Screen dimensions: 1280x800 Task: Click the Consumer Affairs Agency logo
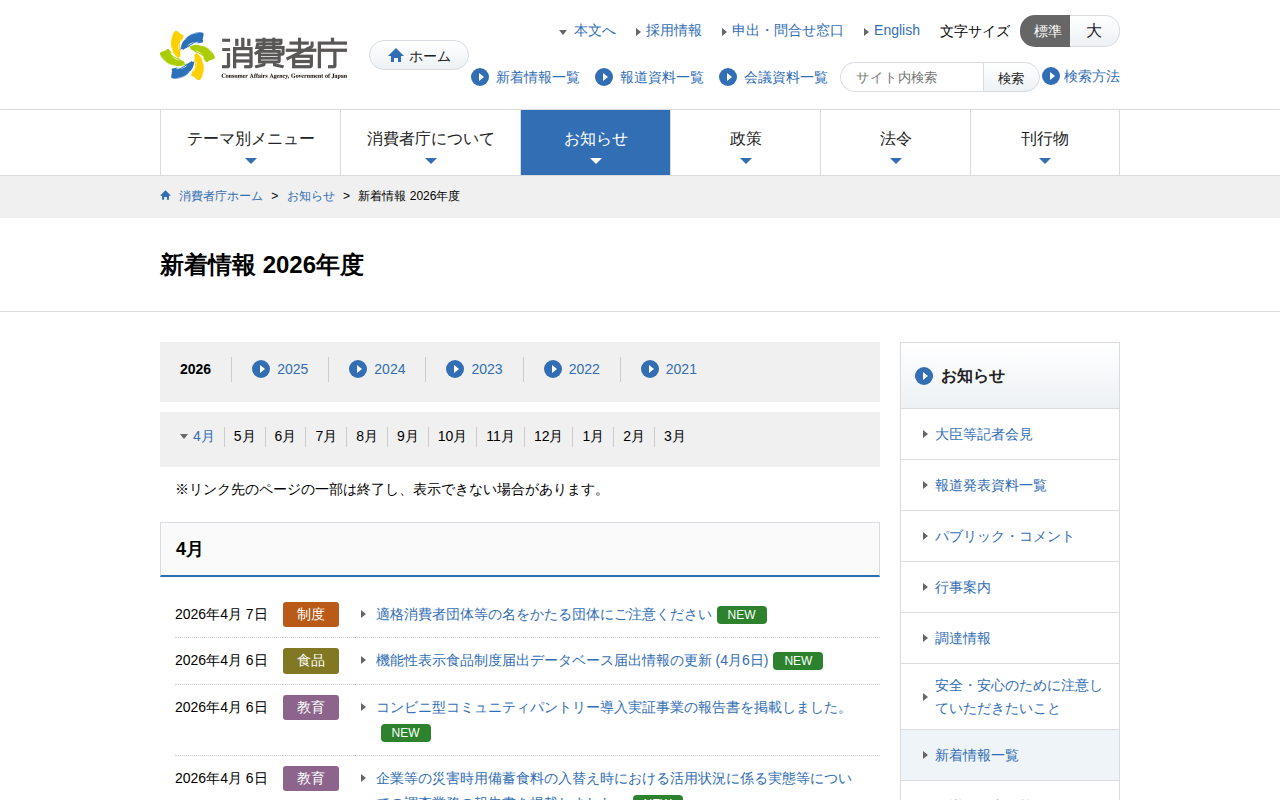(x=254, y=55)
